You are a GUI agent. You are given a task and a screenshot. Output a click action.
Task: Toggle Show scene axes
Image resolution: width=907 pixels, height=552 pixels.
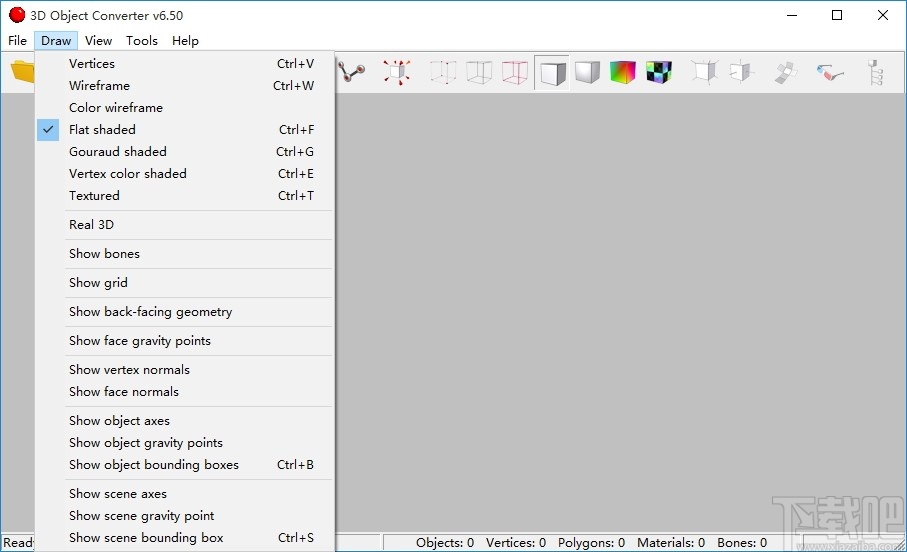(185, 494)
